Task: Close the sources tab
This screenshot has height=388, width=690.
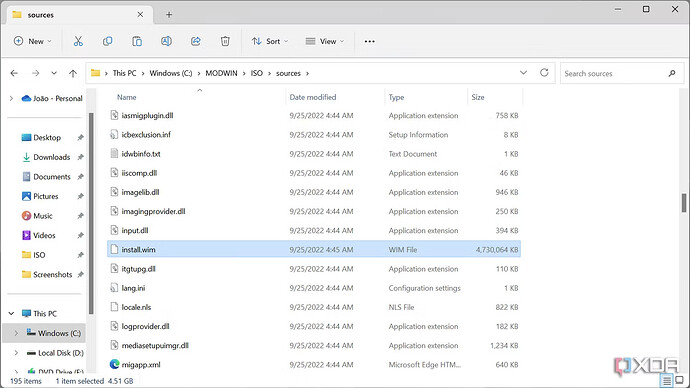Action: click(x=140, y=15)
